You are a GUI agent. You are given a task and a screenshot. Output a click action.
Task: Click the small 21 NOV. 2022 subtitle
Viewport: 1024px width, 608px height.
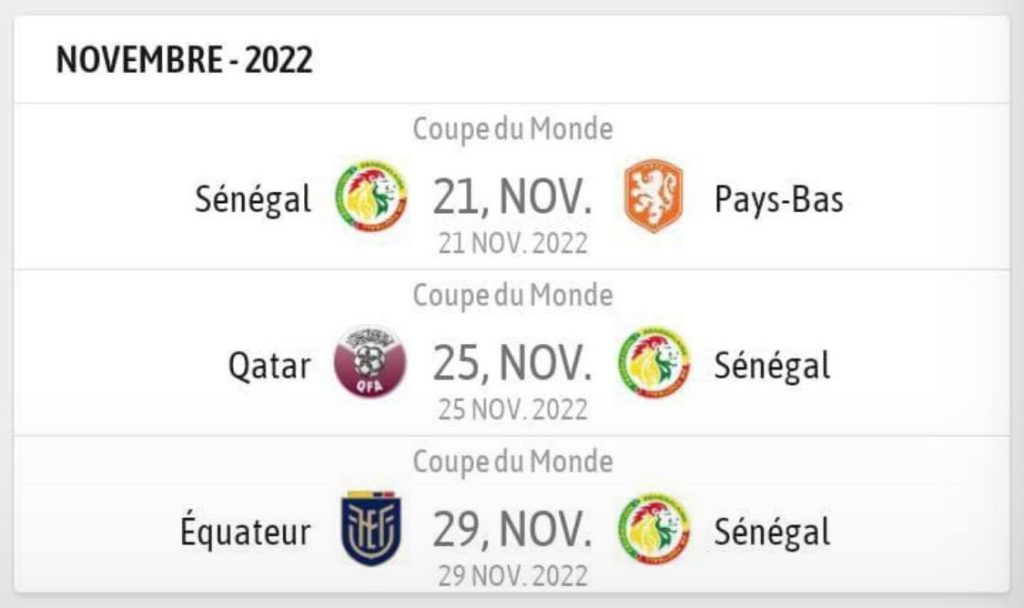(x=513, y=244)
